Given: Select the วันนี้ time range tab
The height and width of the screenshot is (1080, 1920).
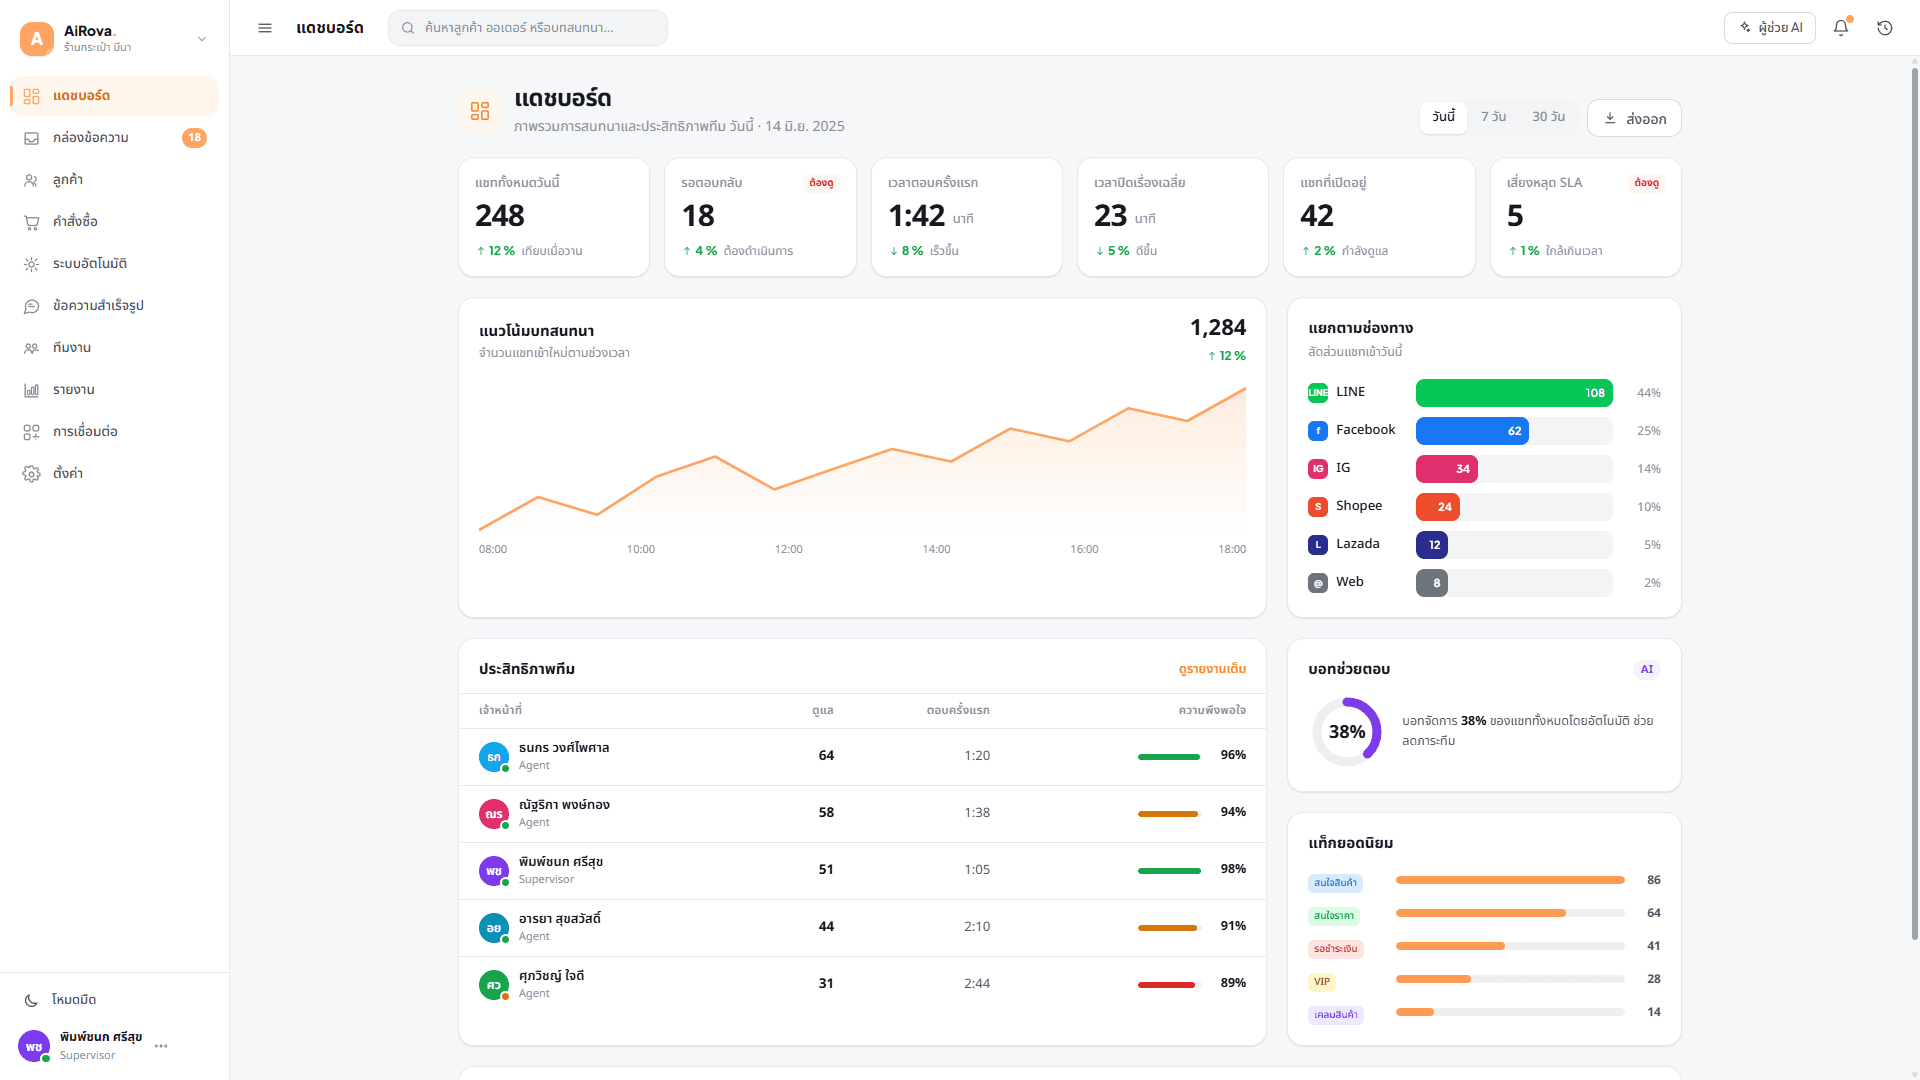Looking at the screenshot, I should click(x=1443, y=117).
